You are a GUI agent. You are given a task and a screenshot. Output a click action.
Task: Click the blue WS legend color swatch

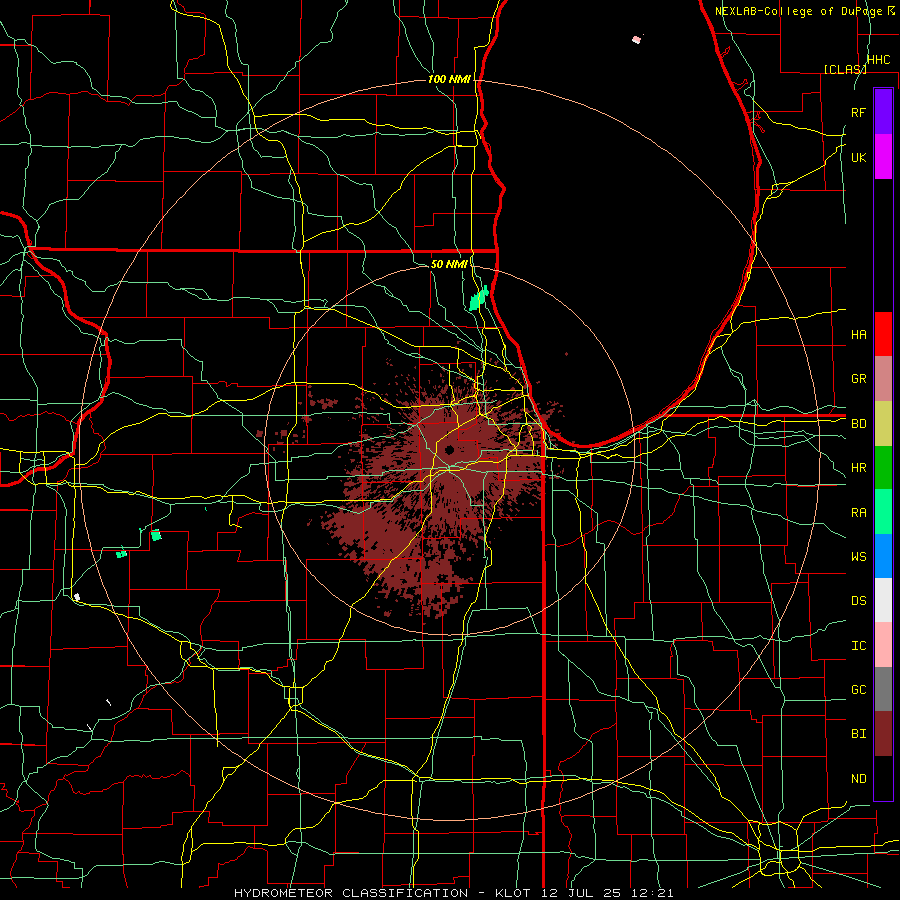883,556
